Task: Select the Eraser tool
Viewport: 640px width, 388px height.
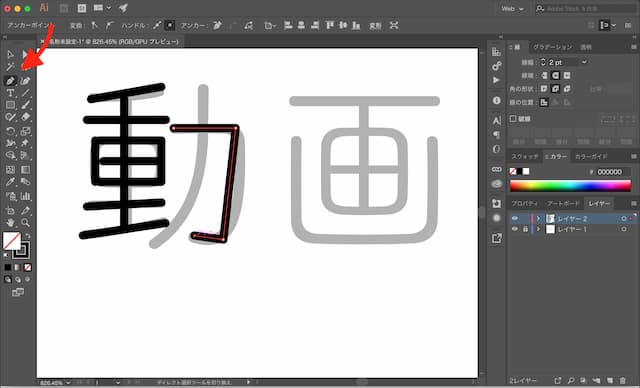Action: (25, 118)
